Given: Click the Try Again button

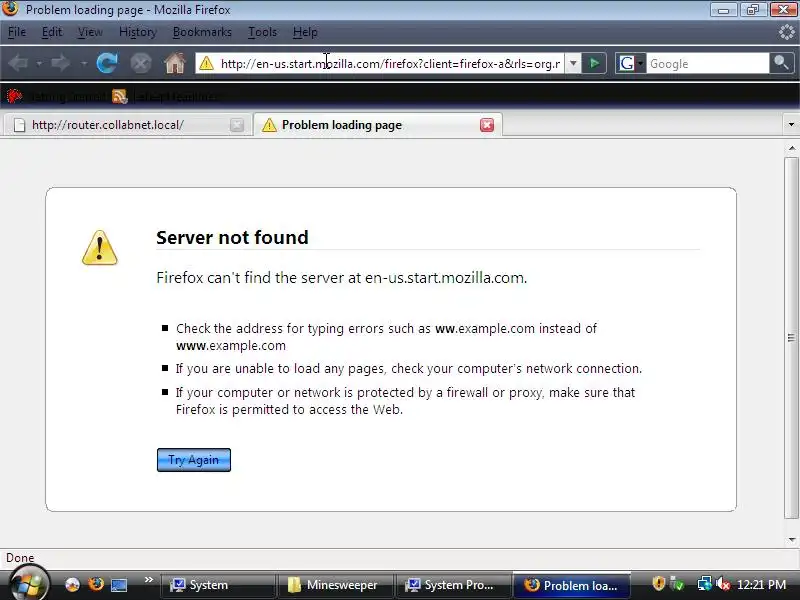Looking at the screenshot, I should (194, 460).
